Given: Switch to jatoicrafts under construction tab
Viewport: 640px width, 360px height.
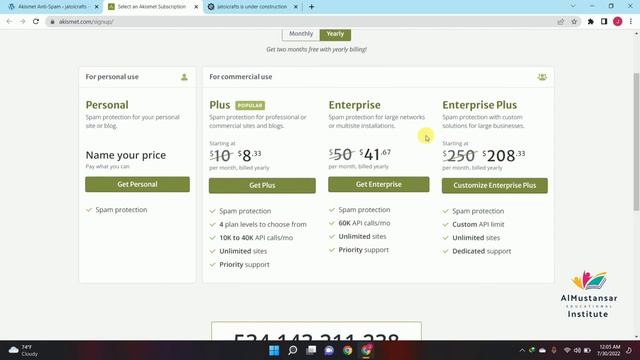Looking at the screenshot, I should coord(251,7).
